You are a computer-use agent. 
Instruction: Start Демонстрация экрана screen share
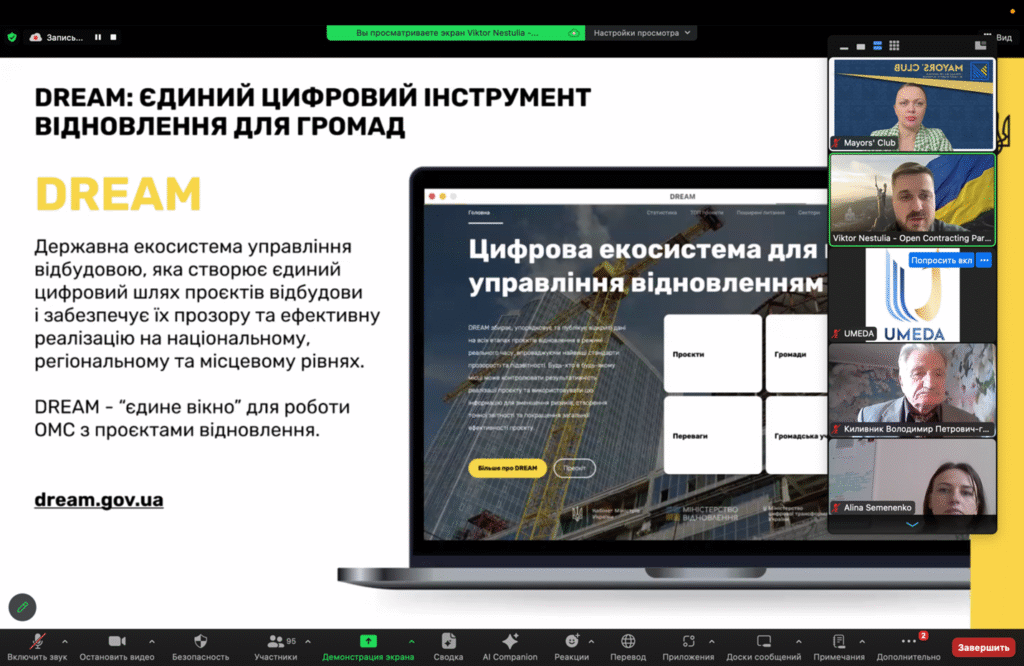(x=368, y=647)
